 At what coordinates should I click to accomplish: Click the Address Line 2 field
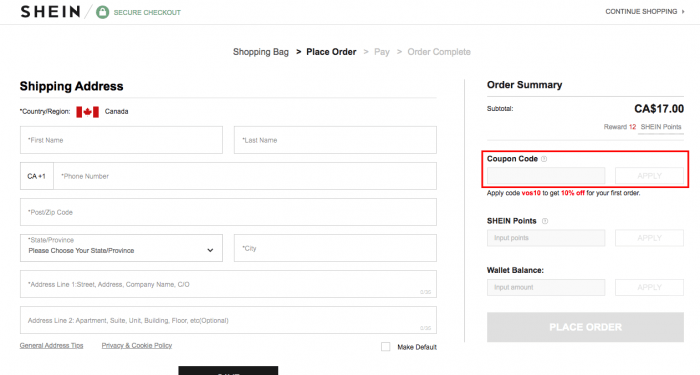coord(228,320)
